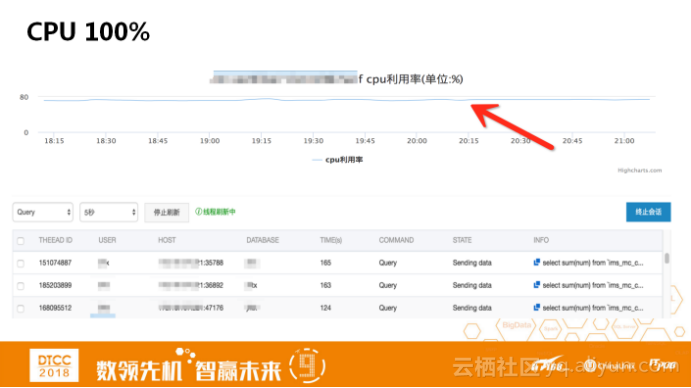Image resolution: width=691 pixels, height=388 pixels.
Task: Tick the select-all checkbox in table header
Action: pos(21,241)
